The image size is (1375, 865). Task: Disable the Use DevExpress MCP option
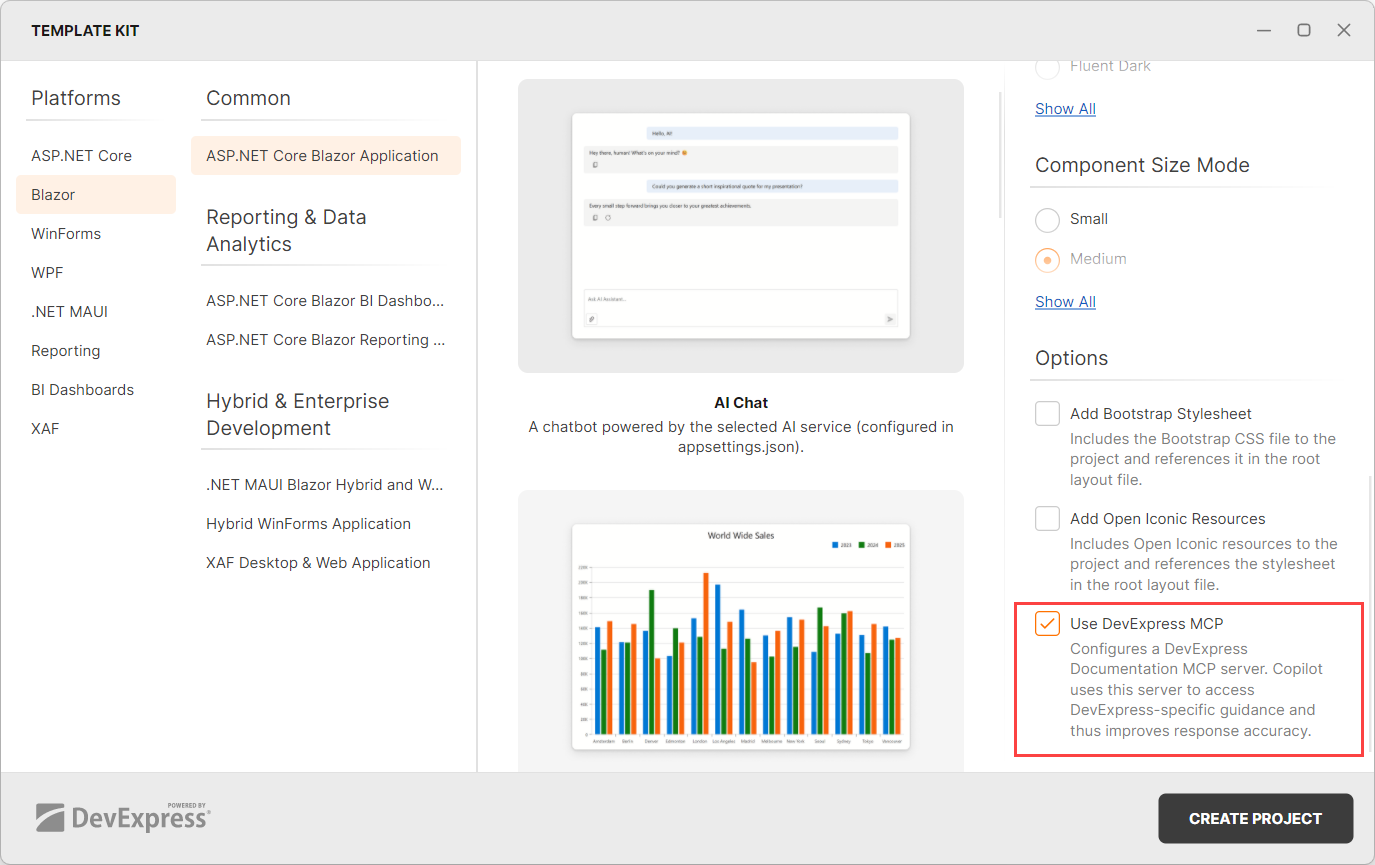tap(1047, 623)
